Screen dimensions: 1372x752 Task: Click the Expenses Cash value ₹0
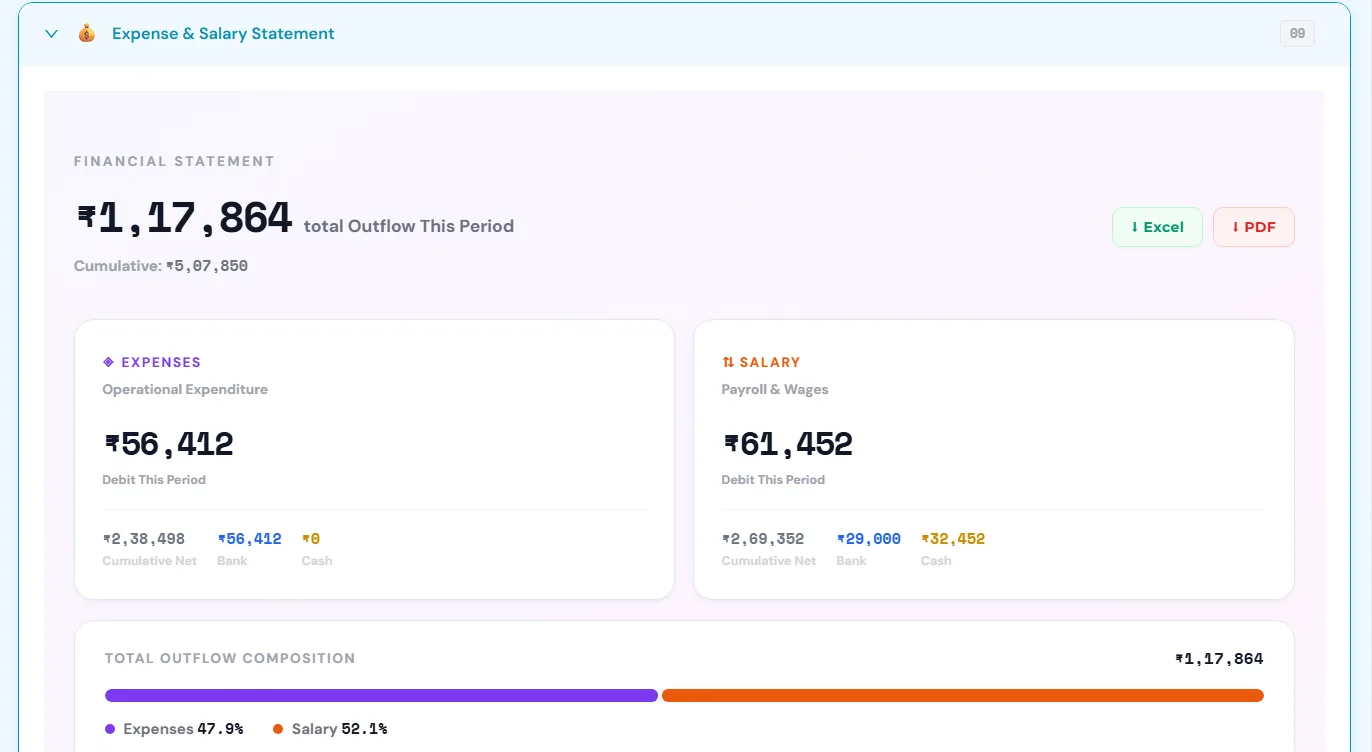click(x=311, y=539)
